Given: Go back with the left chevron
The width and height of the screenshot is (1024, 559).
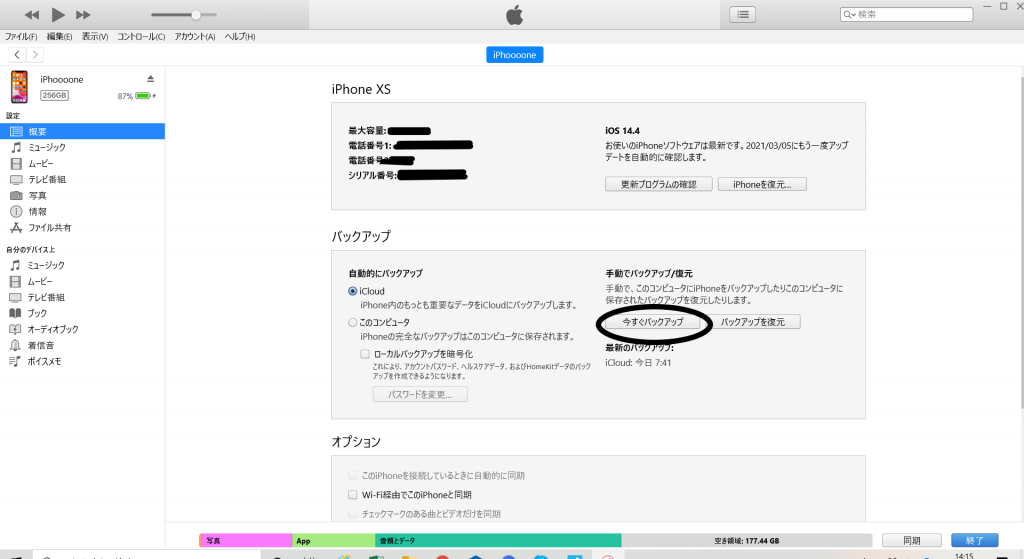Looking at the screenshot, I should coord(17,55).
